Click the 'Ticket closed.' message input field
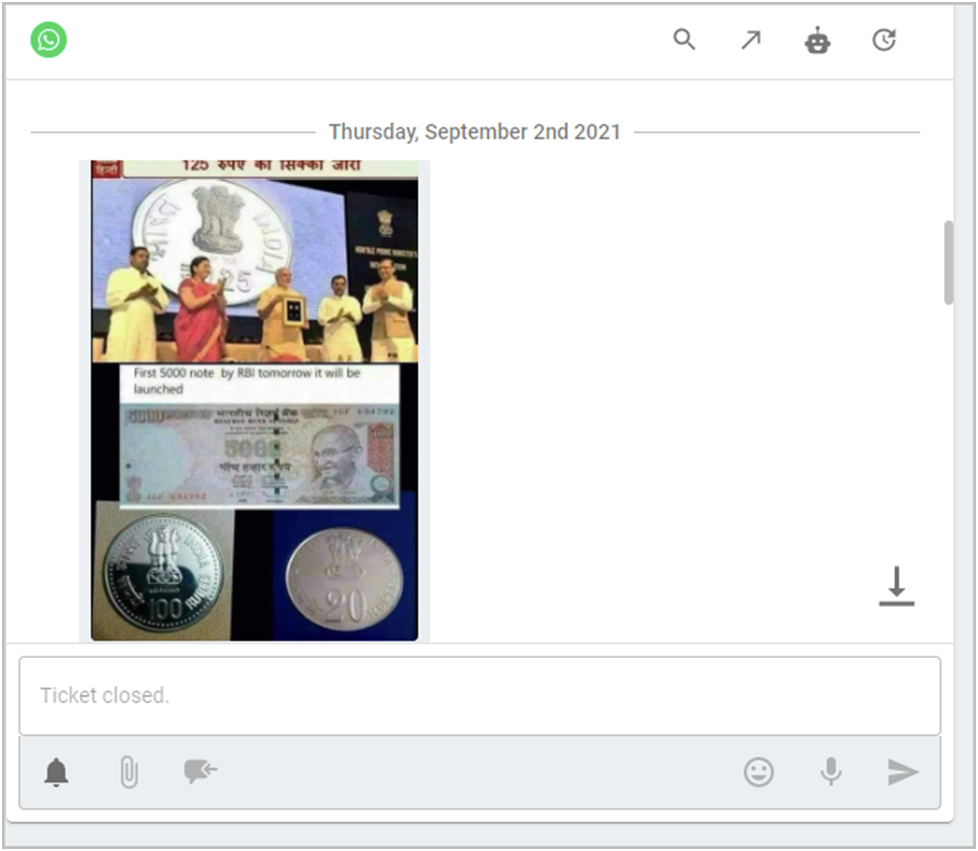This screenshot has width=978, height=851. click(479, 695)
